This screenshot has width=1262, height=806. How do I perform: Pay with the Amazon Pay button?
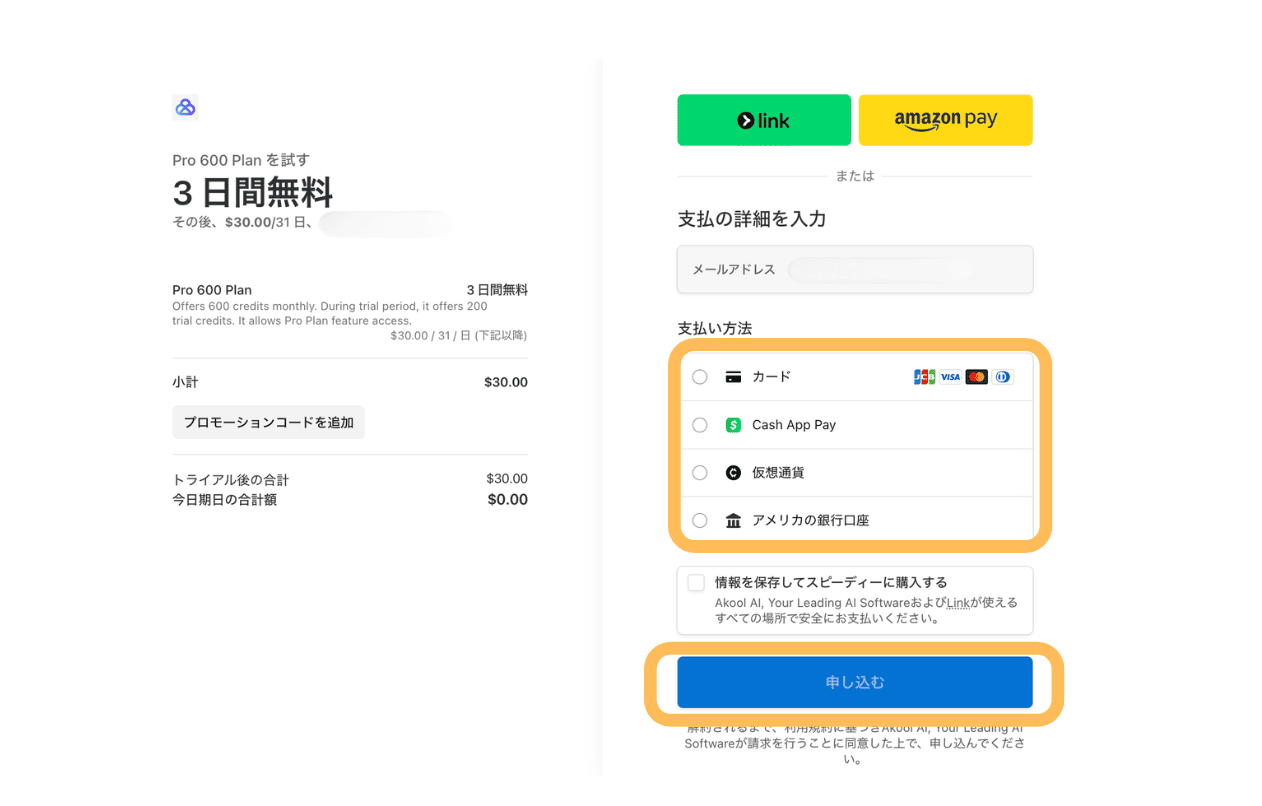click(x=945, y=120)
